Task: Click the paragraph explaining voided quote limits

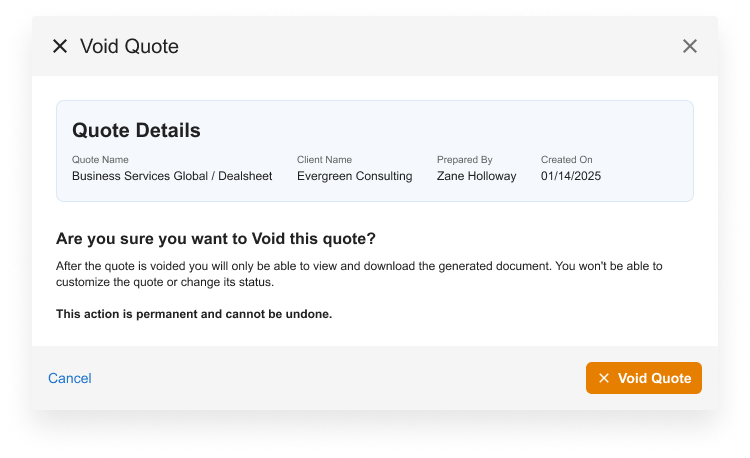Action: pyautogui.click(x=359, y=274)
